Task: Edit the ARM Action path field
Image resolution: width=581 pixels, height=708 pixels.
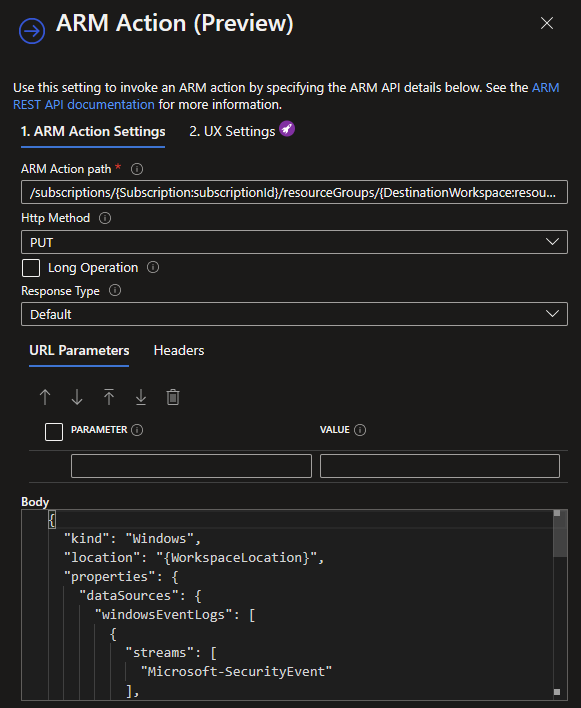Action: click(x=294, y=192)
